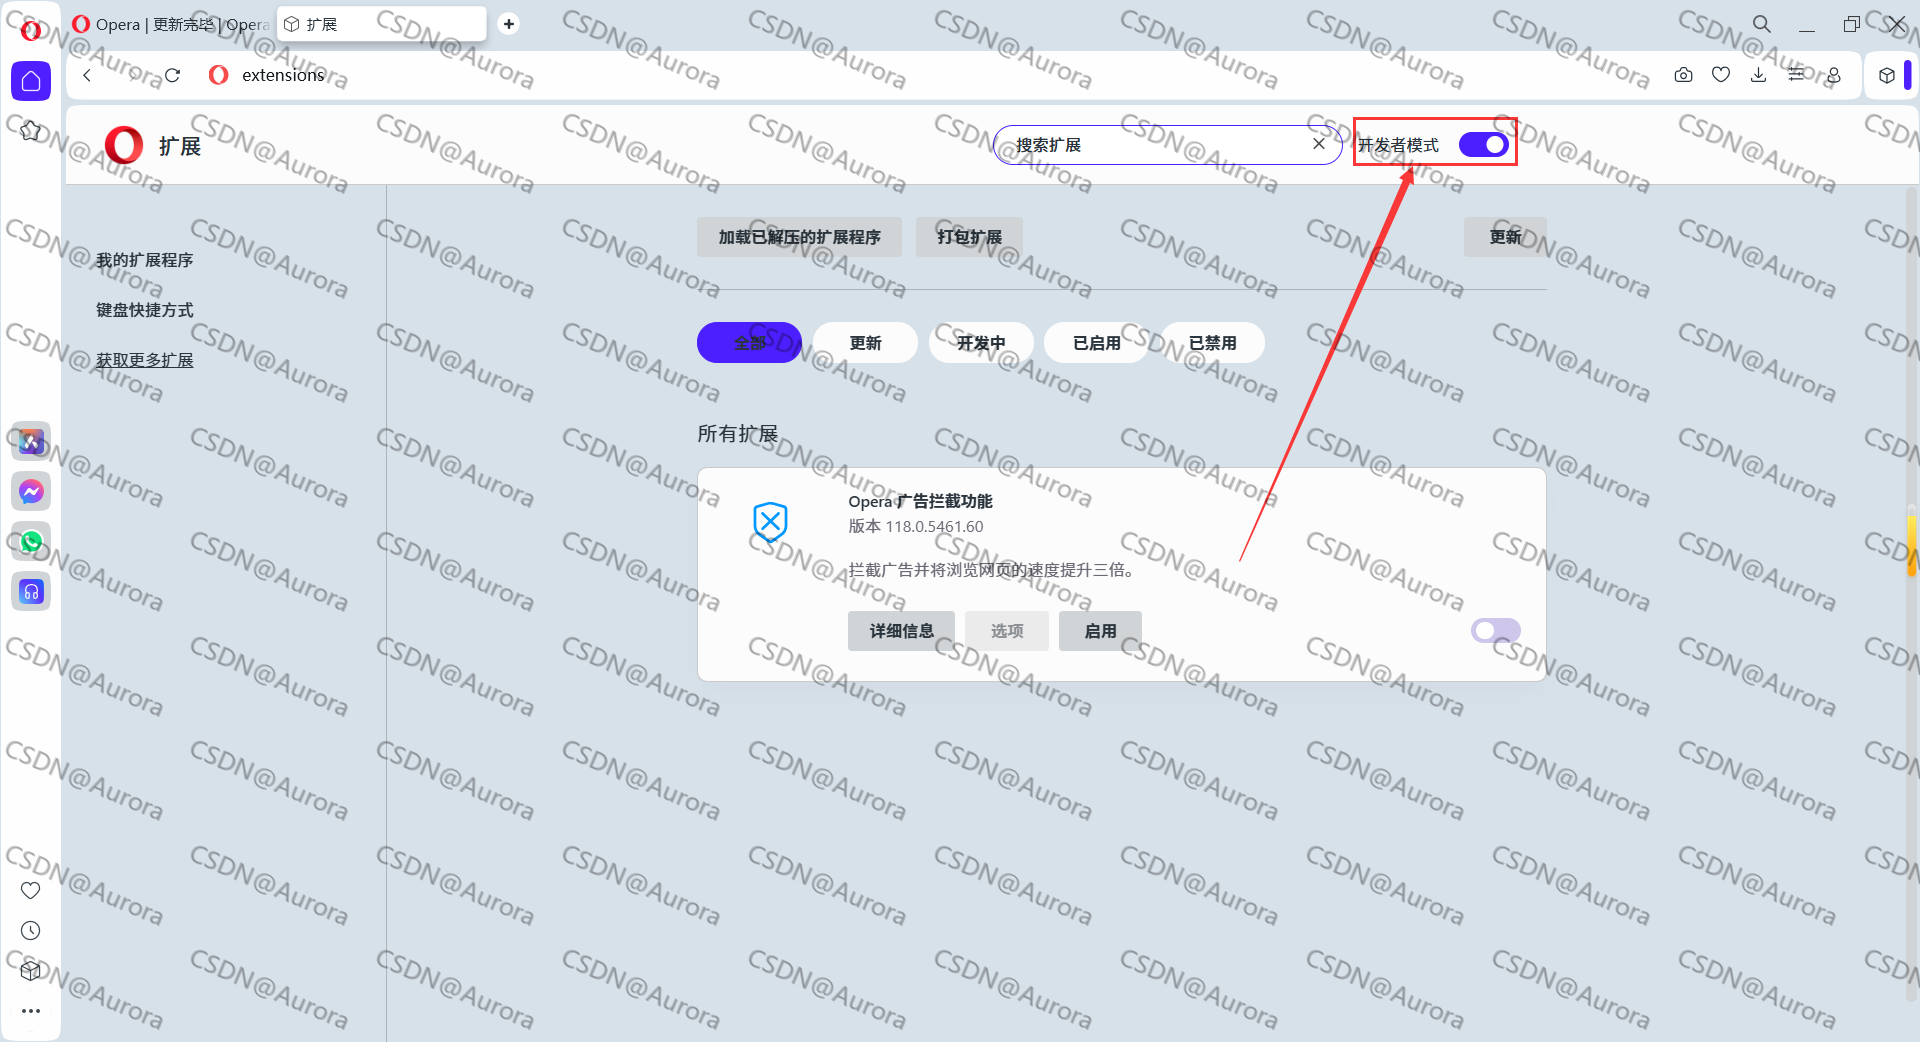Click the Opera ad blocker shield icon
This screenshot has height=1042, width=1920.
(x=770, y=522)
